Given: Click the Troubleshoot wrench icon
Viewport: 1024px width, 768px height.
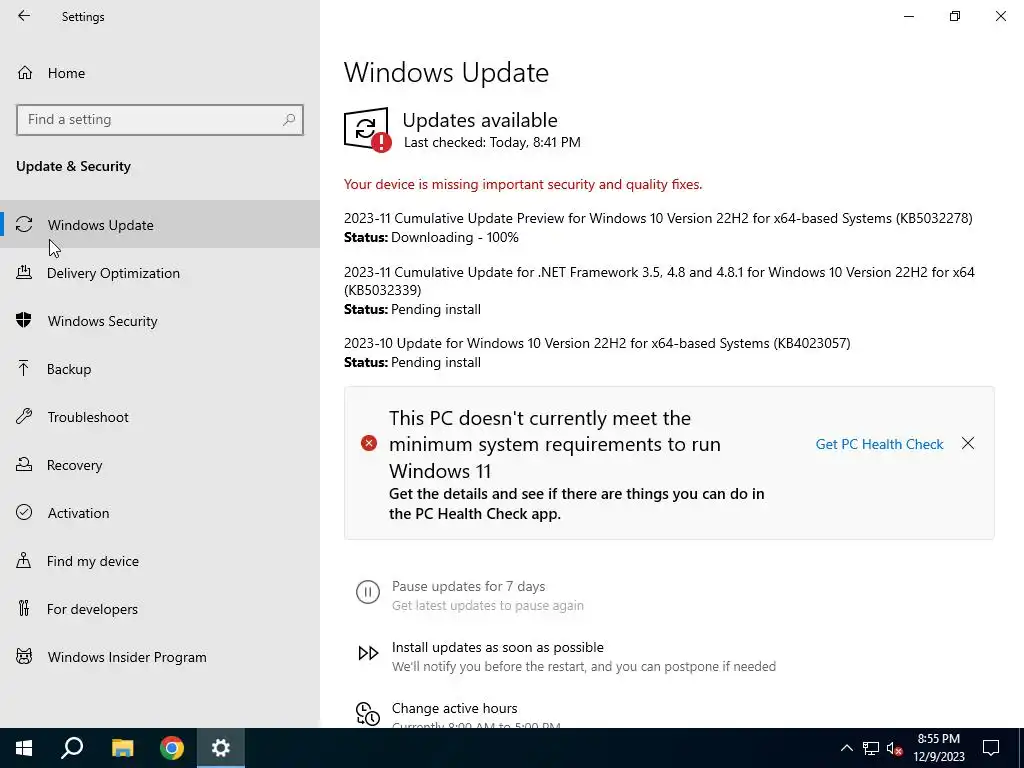Looking at the screenshot, I should (x=24, y=416).
